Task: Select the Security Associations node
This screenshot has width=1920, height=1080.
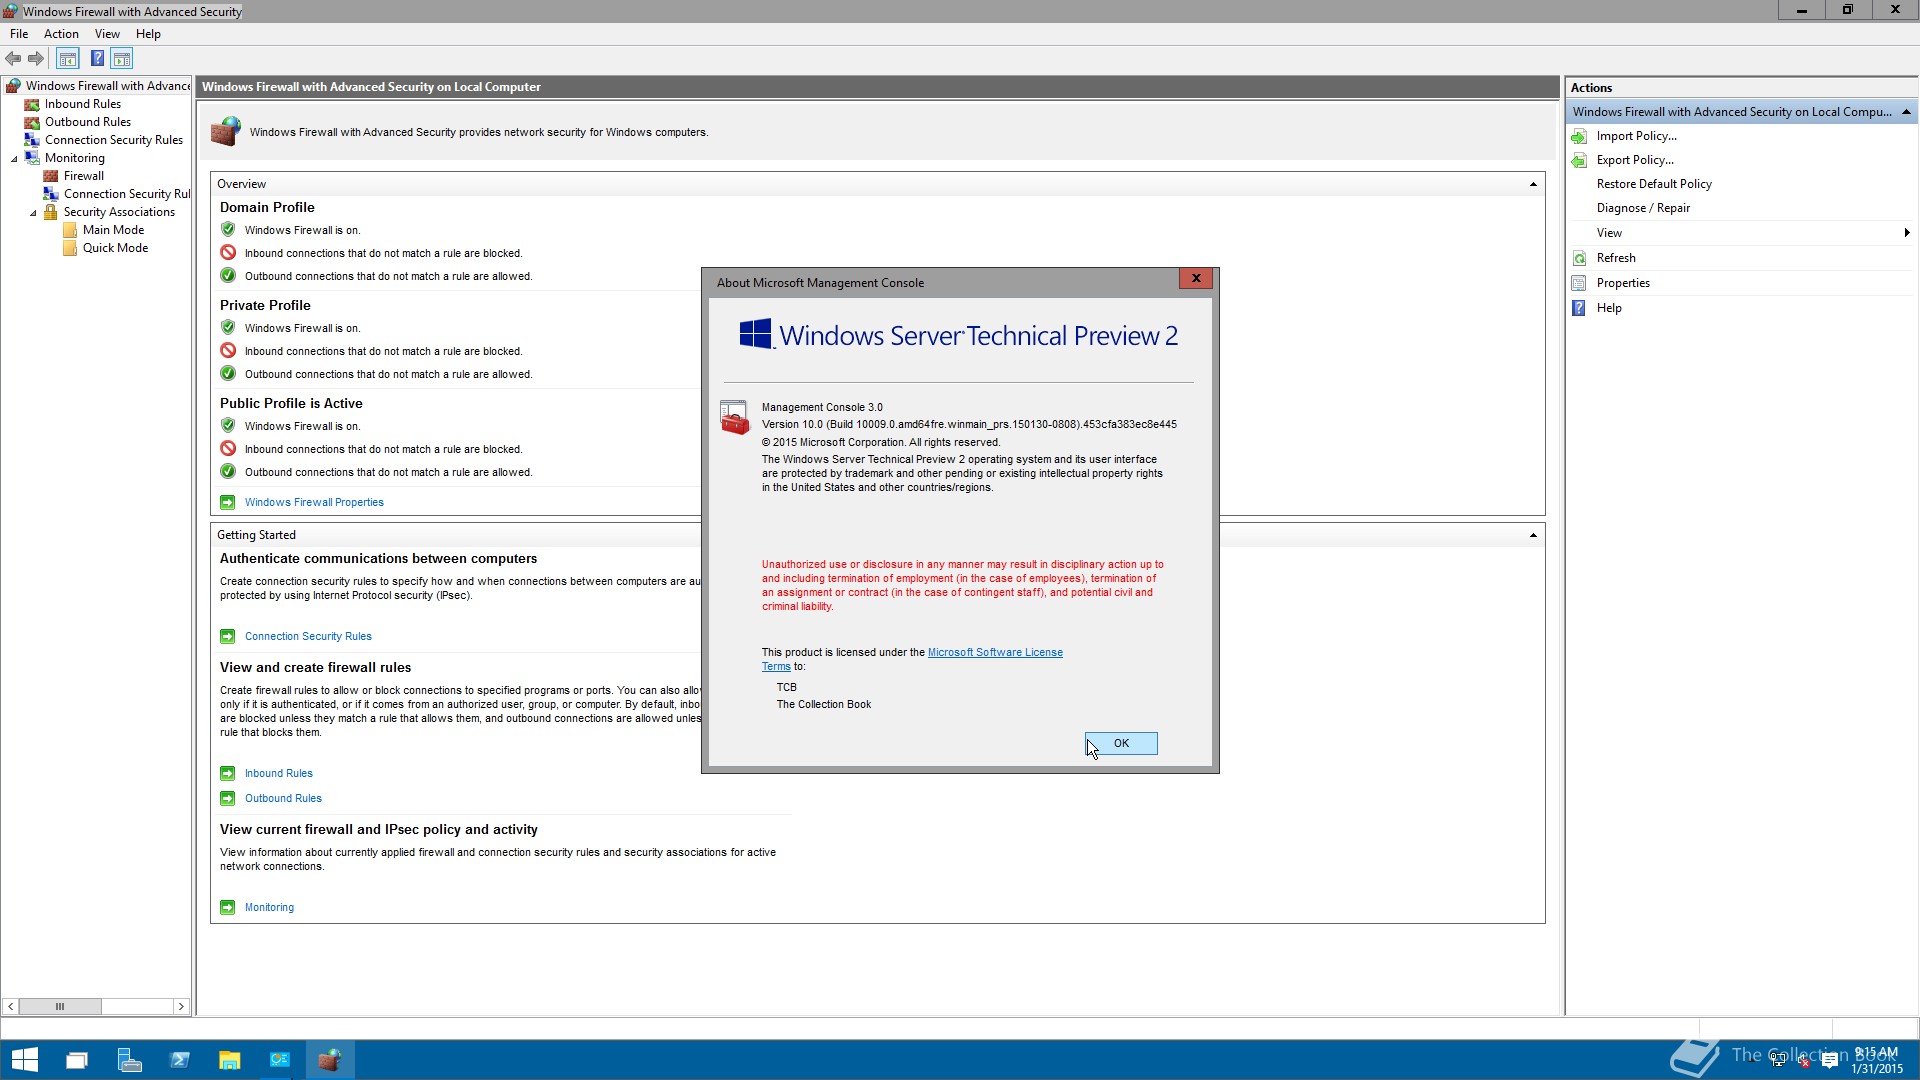Action: click(119, 212)
